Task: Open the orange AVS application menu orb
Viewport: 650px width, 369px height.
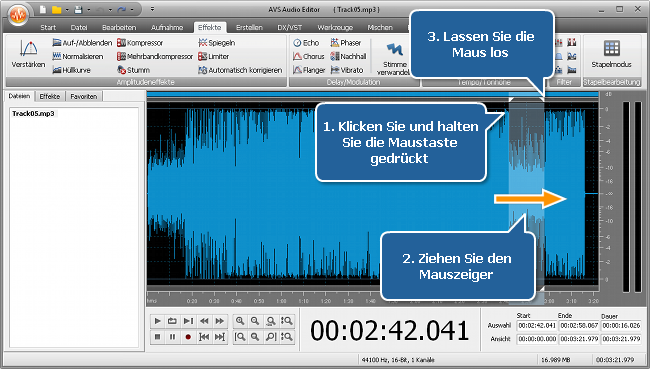Action: coord(18,15)
